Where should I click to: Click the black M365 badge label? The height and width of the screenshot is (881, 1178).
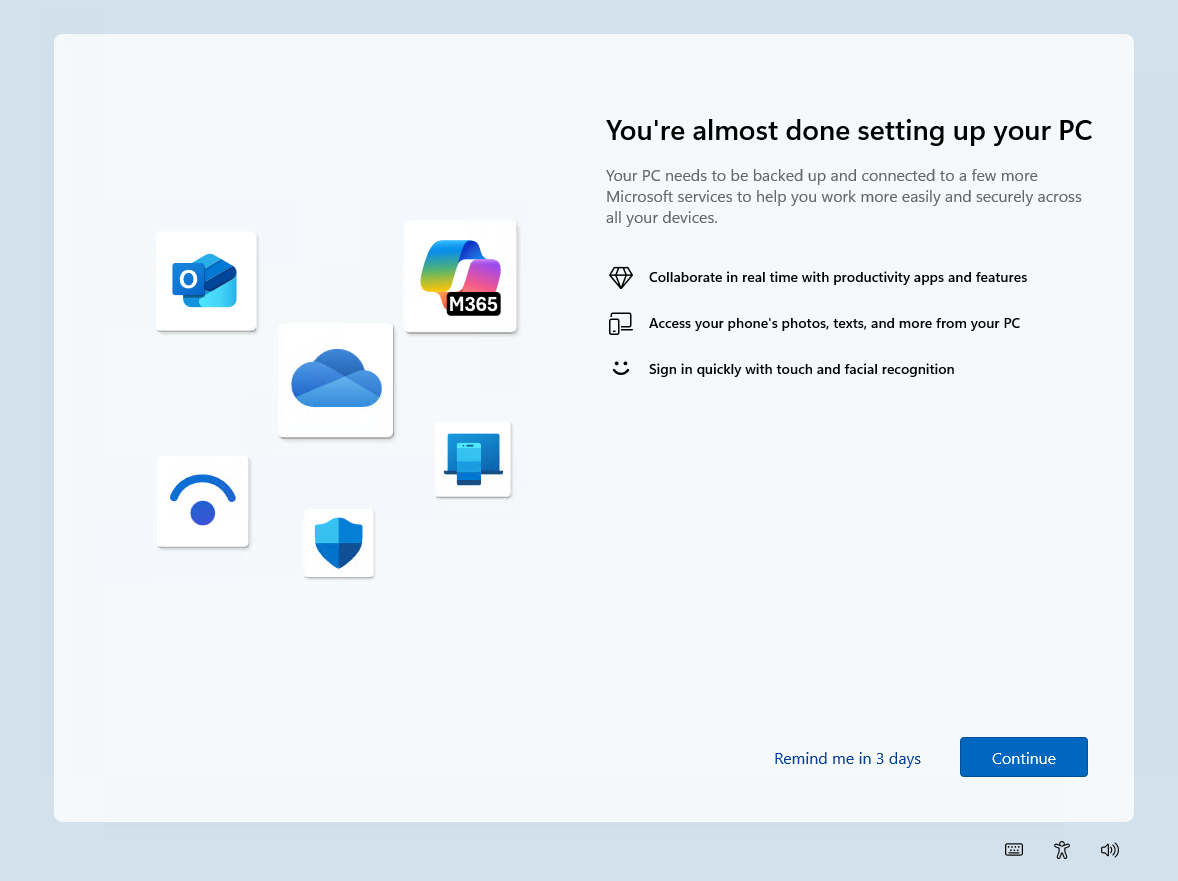pyautogui.click(x=473, y=303)
